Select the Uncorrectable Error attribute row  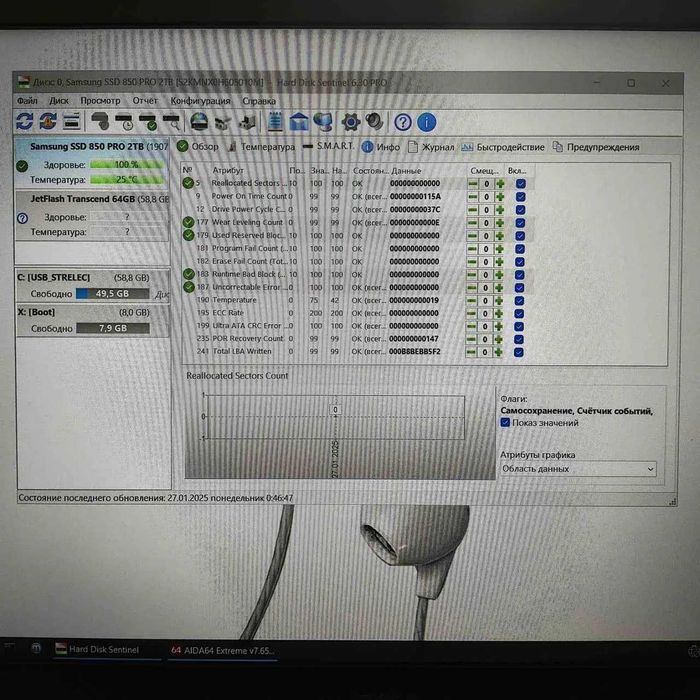(356, 288)
